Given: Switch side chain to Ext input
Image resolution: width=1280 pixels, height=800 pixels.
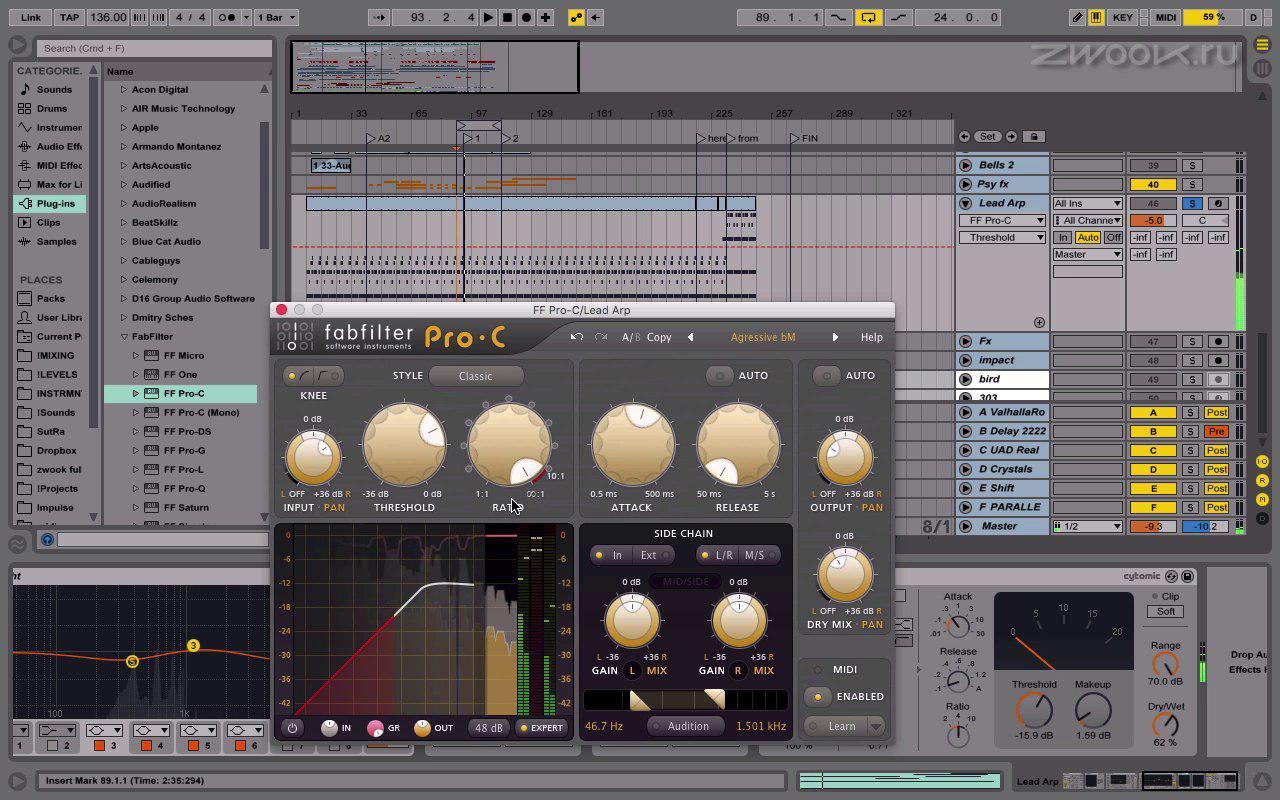Looking at the screenshot, I should (x=648, y=555).
